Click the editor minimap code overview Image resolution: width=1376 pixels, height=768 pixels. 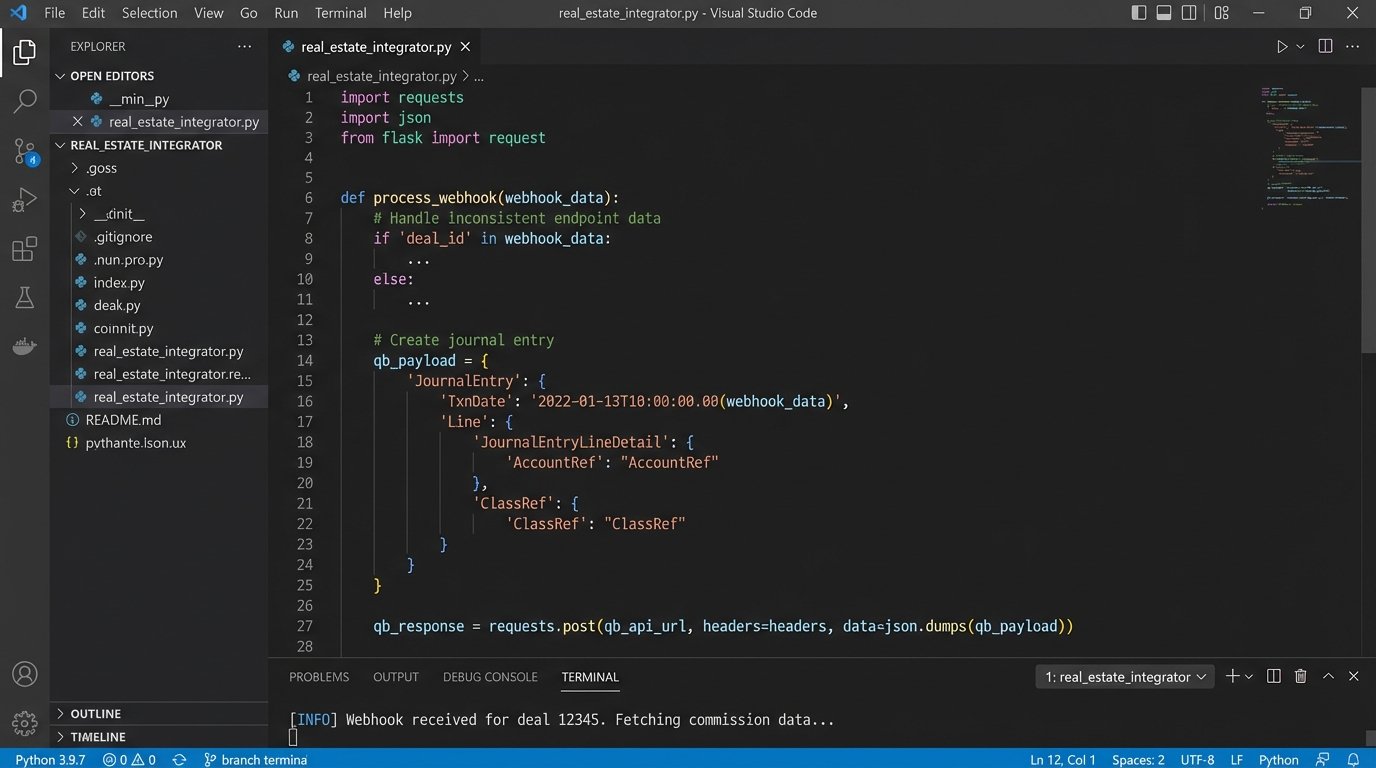pos(1310,150)
